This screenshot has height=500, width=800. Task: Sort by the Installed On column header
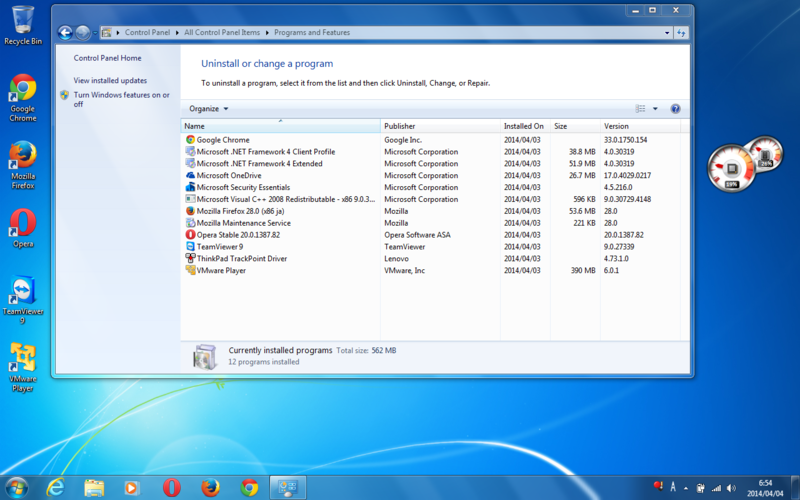pos(525,126)
